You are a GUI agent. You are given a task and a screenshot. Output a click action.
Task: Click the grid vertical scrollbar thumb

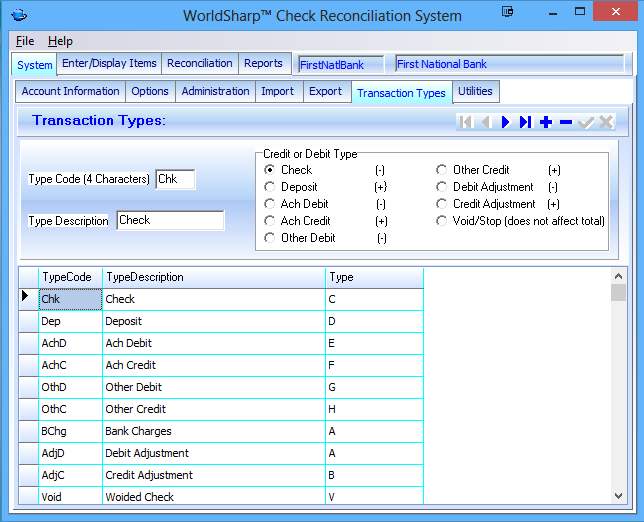click(x=619, y=293)
